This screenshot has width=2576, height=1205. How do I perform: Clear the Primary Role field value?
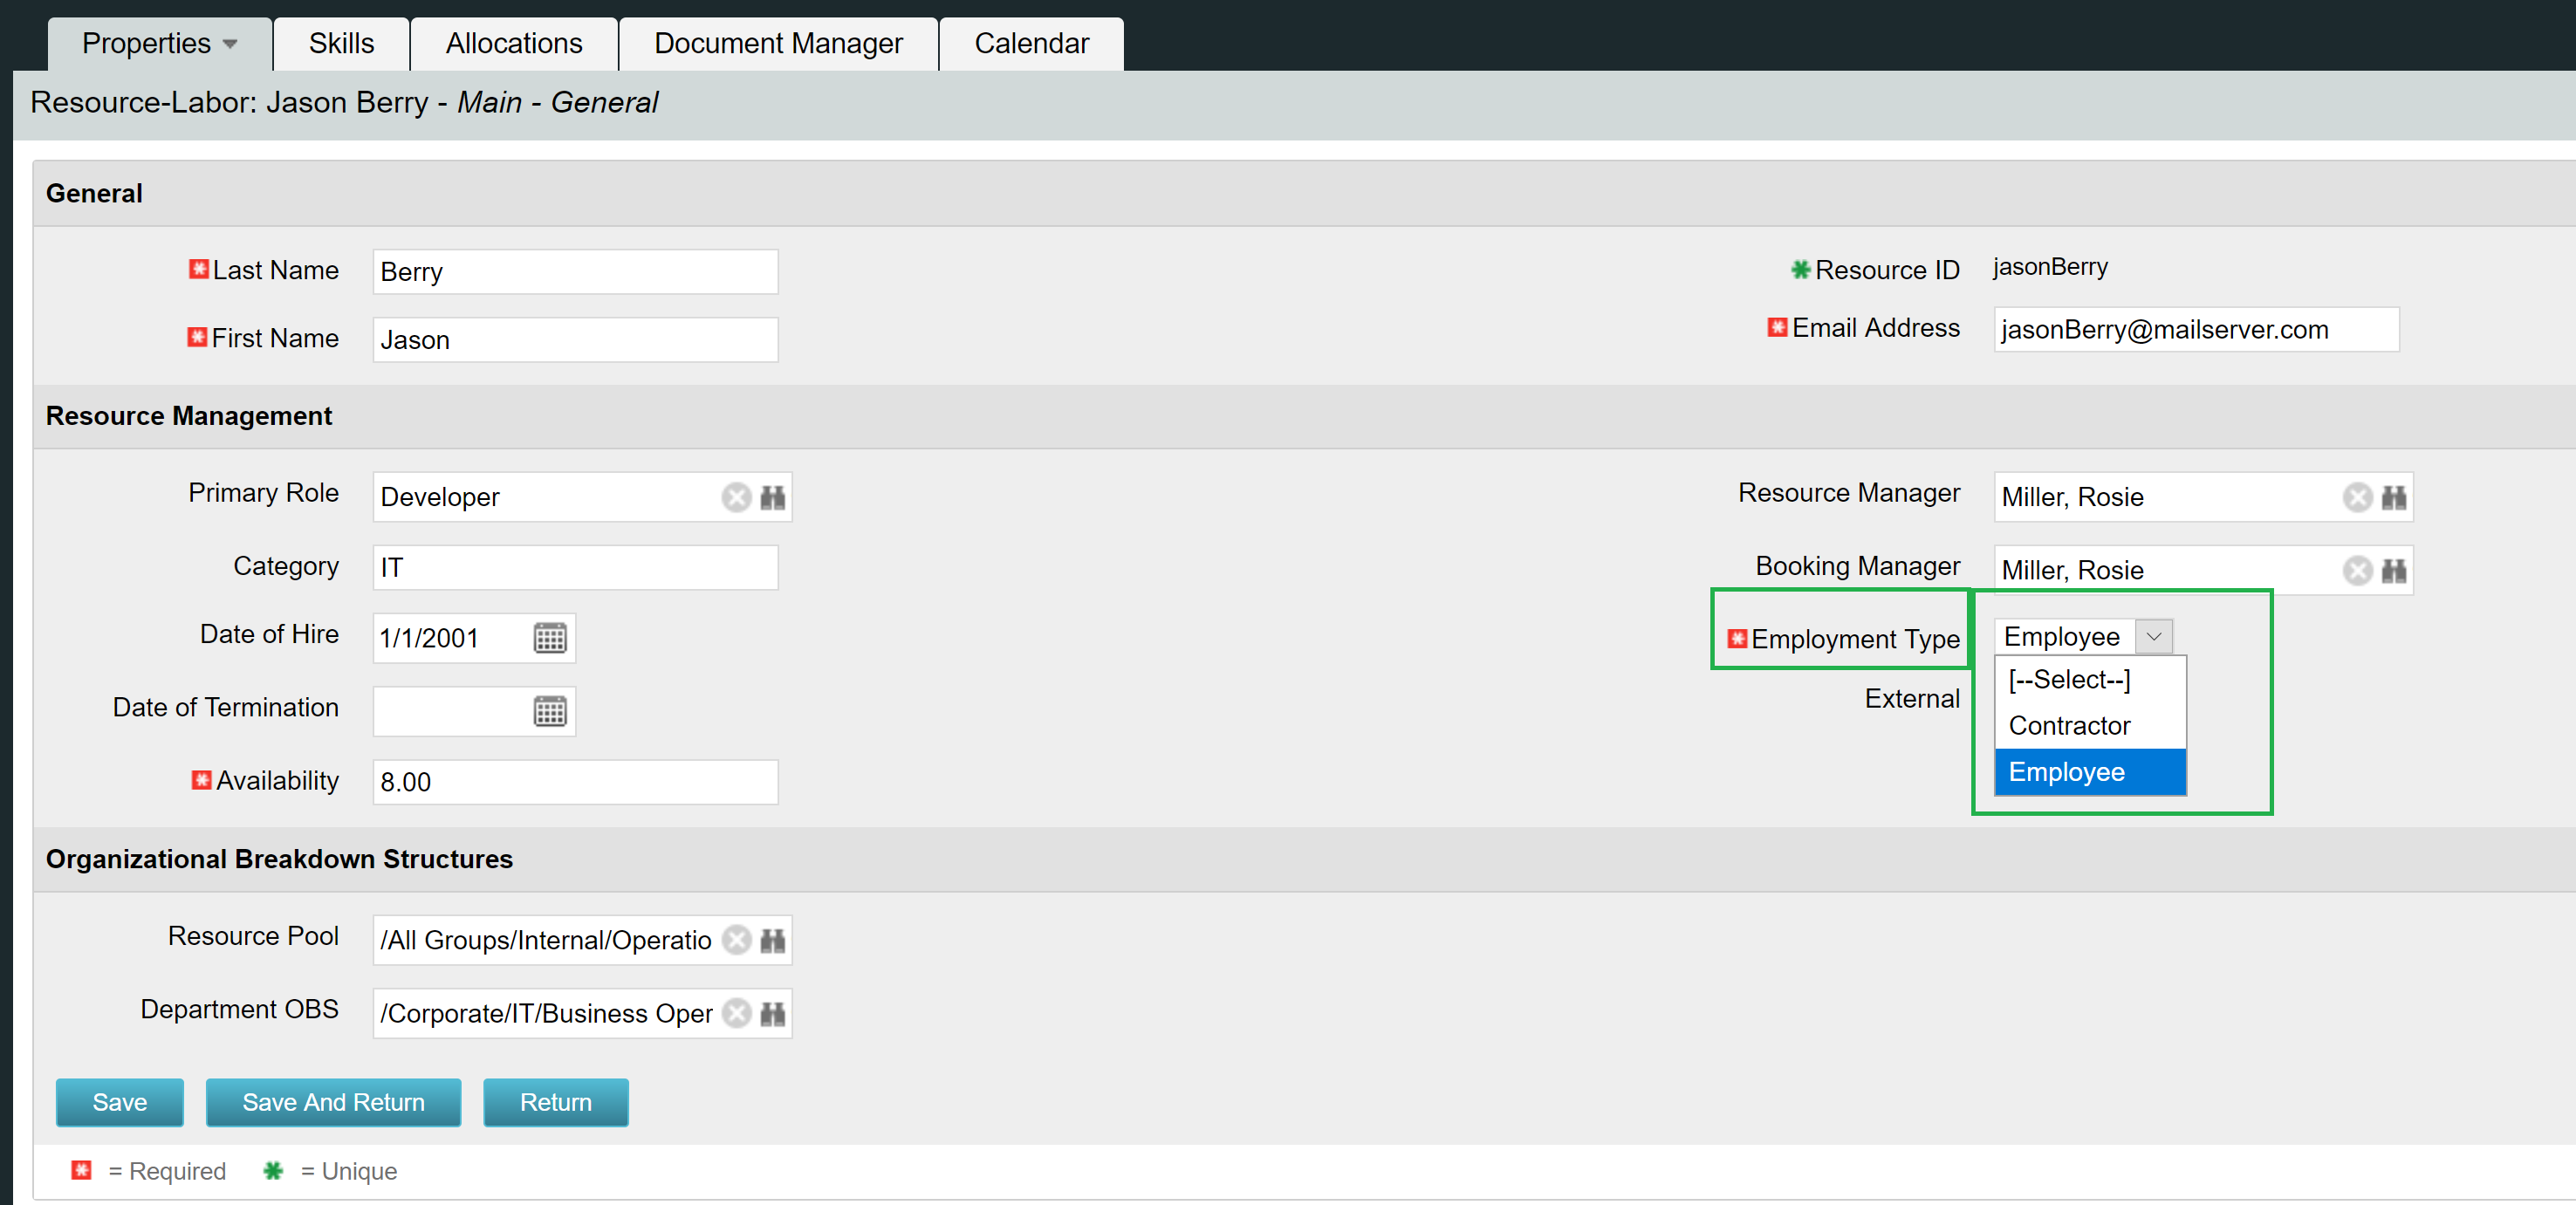tap(736, 497)
